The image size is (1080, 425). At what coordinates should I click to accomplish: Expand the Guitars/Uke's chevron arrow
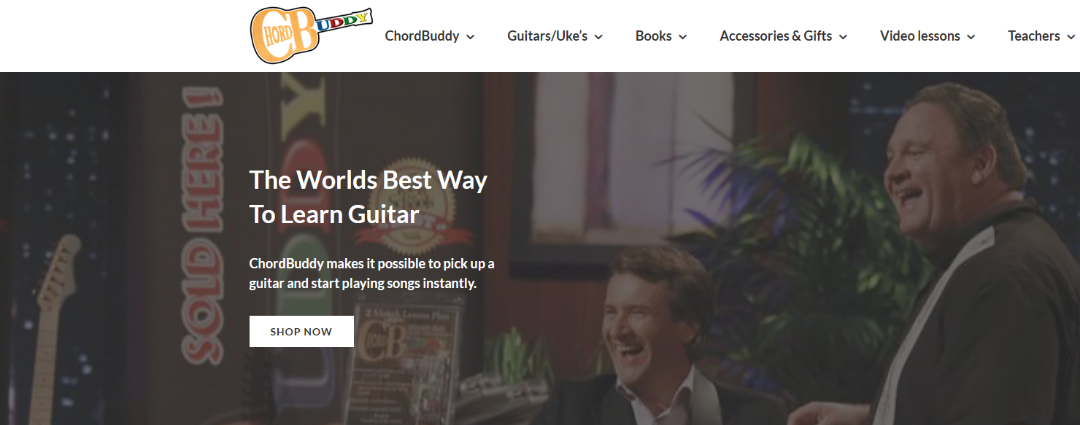pos(599,37)
